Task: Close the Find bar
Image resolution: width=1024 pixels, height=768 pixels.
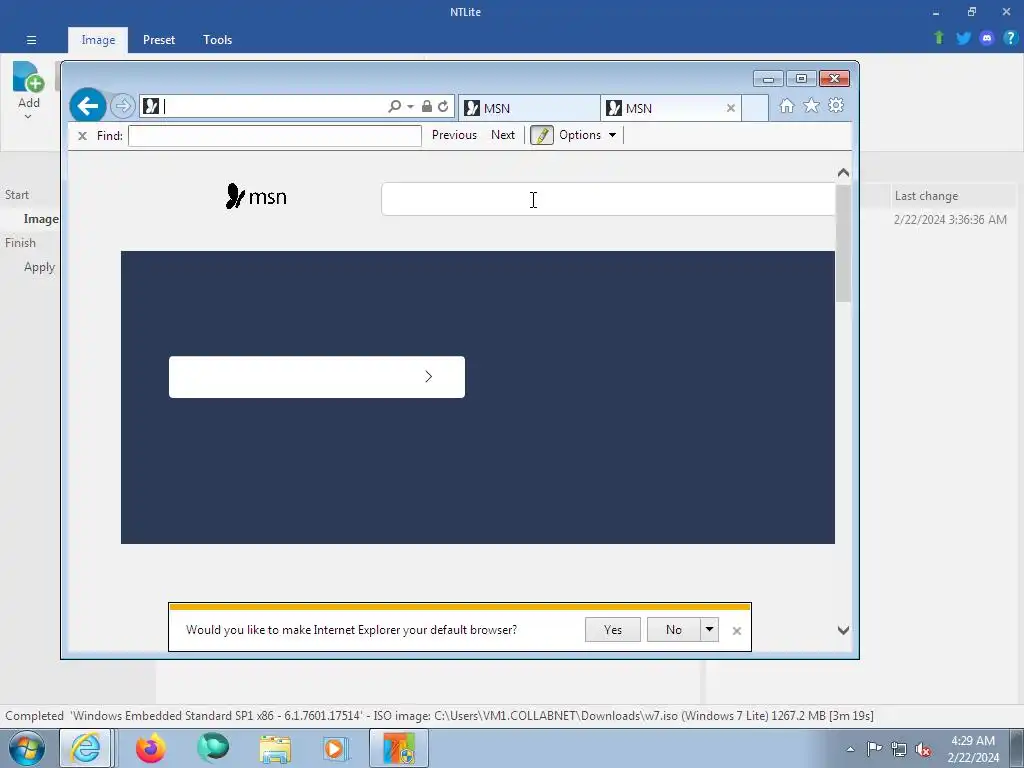Action: point(82,136)
